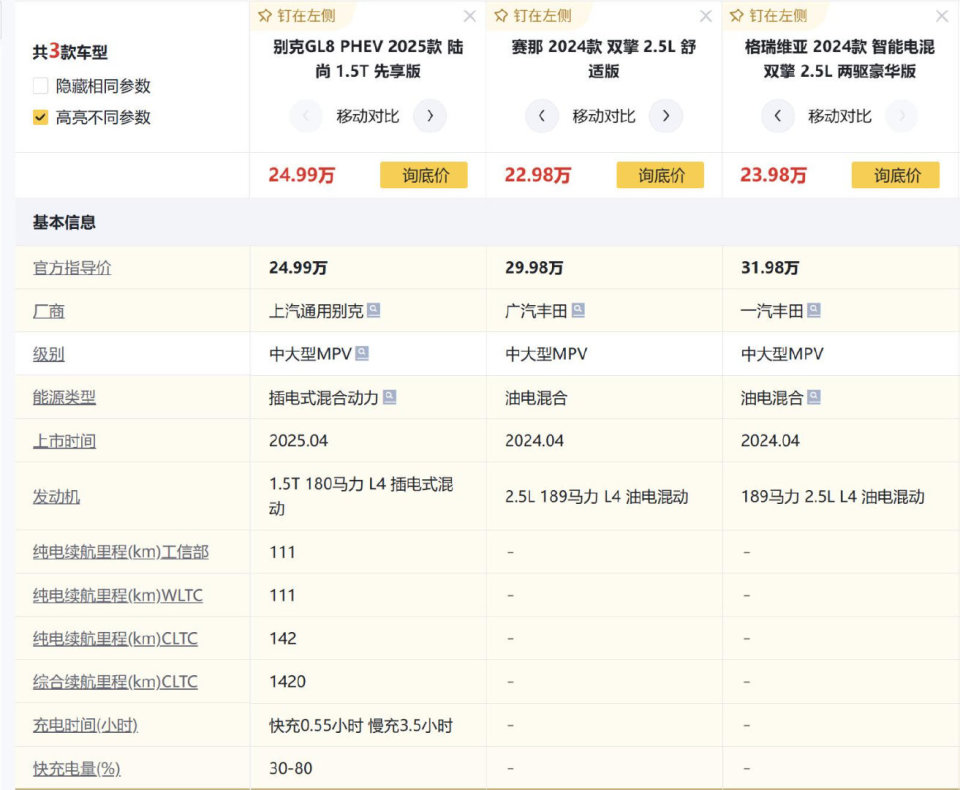Click 询底价 for 22.98万 Sienna

(660, 175)
